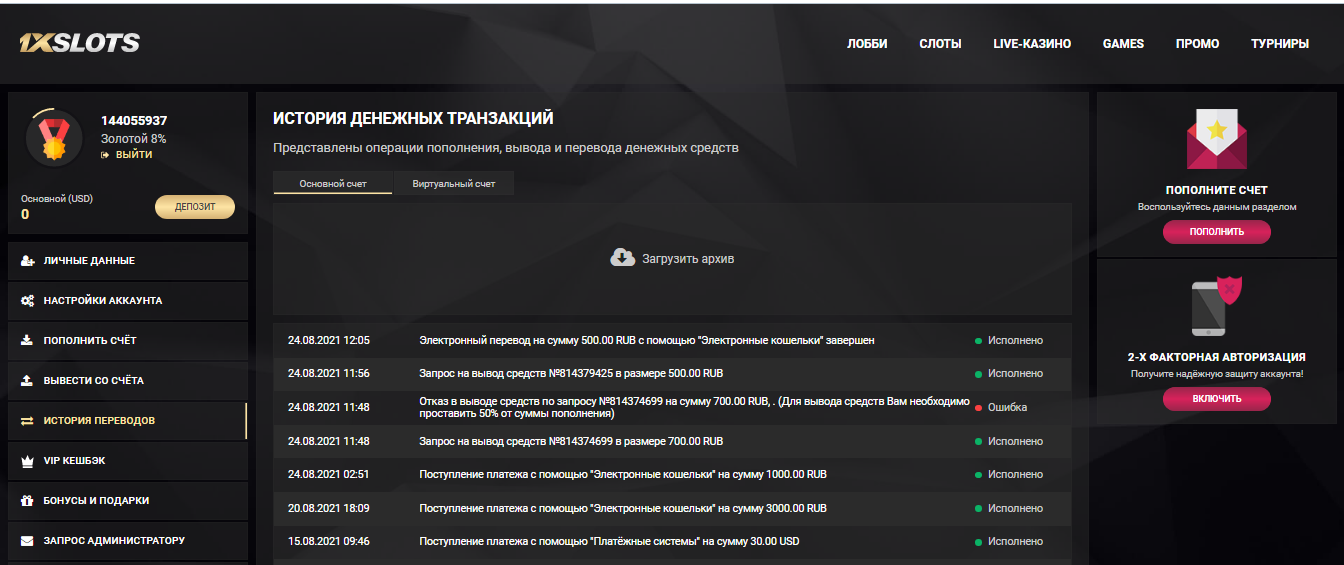Click the 1XSLOTS logo
The image size is (1344, 565).
click(79, 43)
